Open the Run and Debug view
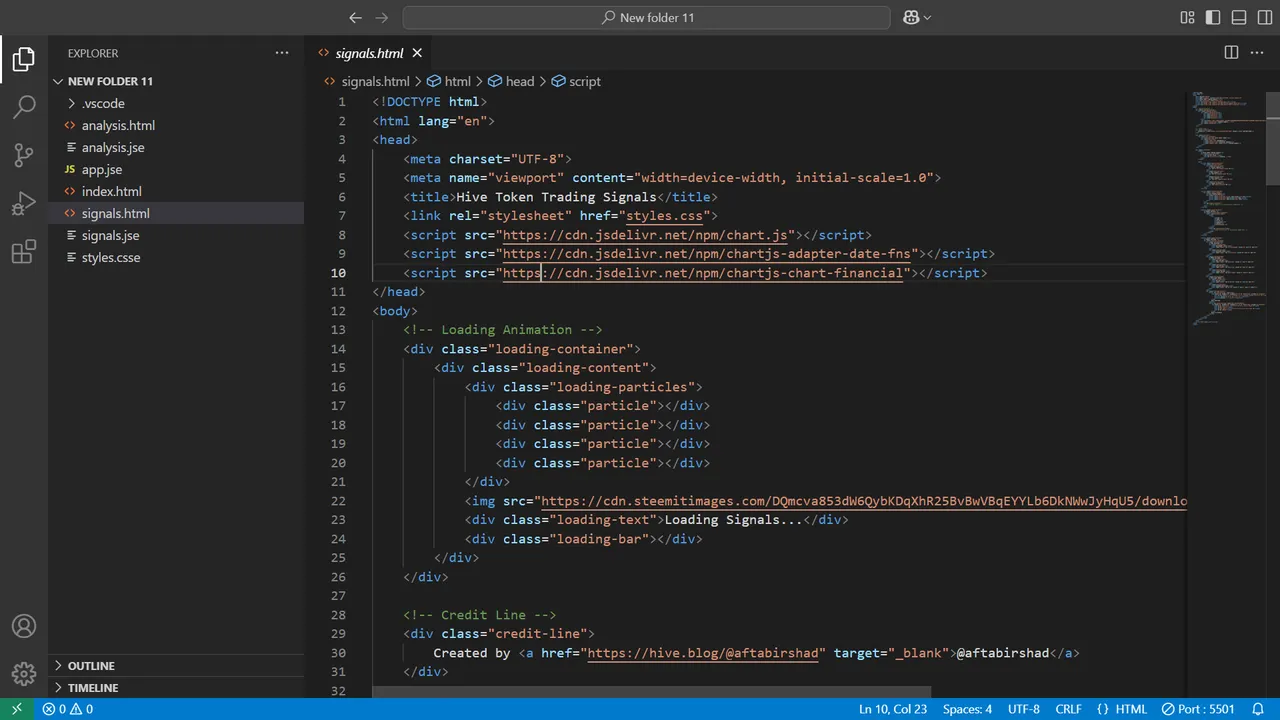This screenshot has height=720, width=1280. click(x=24, y=203)
